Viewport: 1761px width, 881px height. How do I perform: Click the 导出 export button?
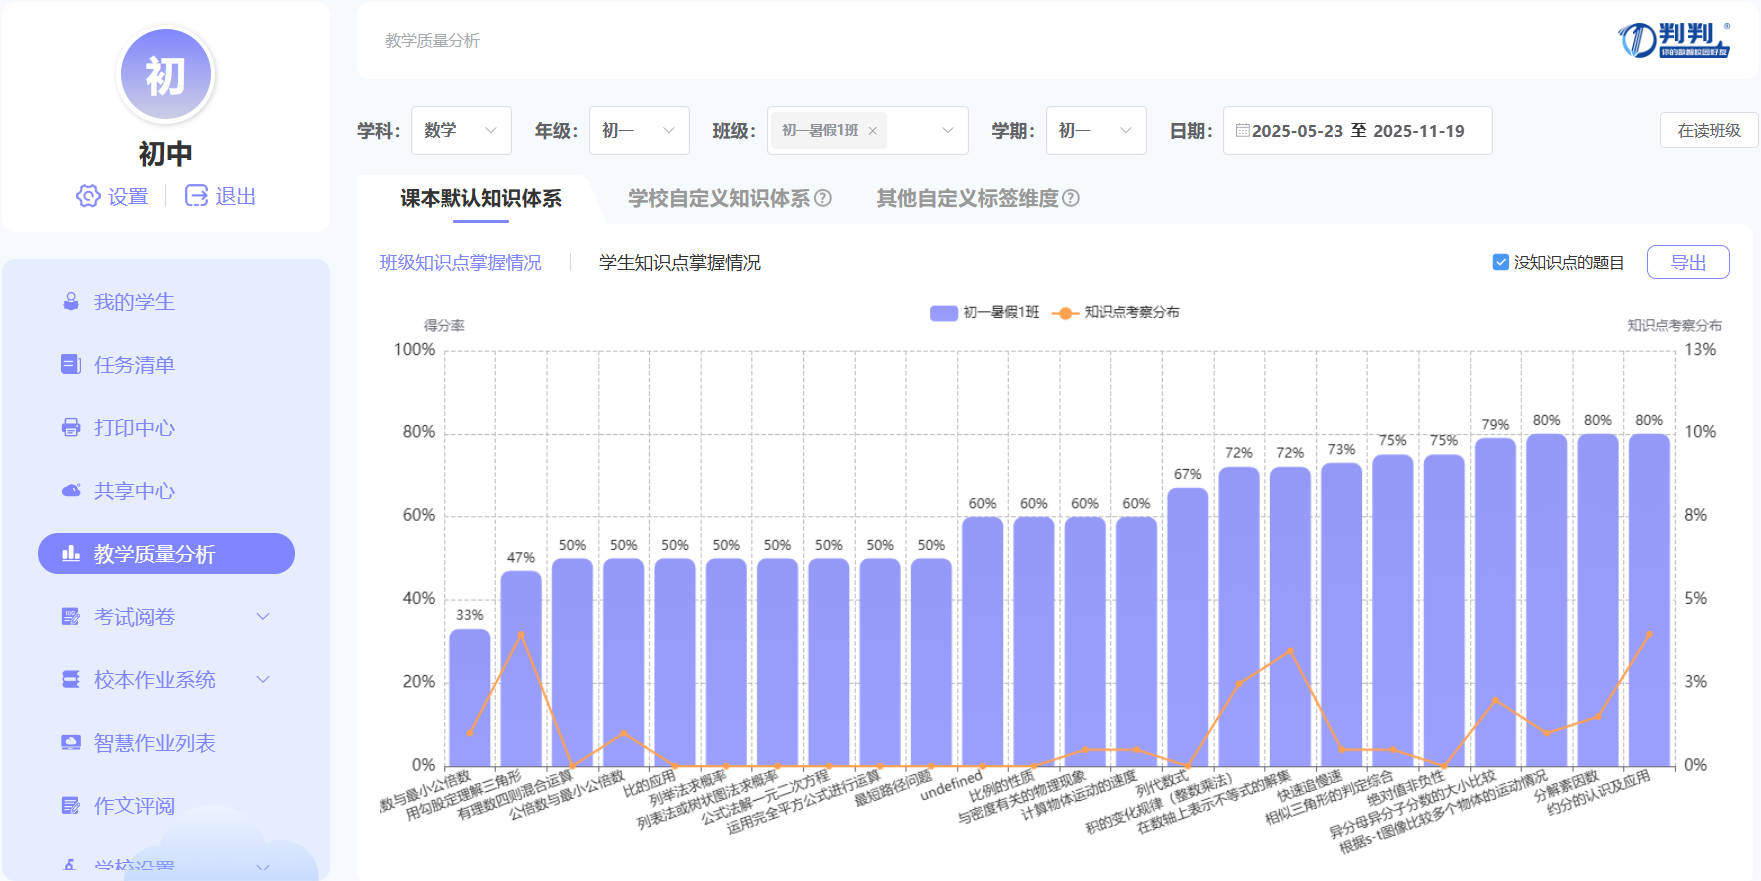[x=1688, y=262]
